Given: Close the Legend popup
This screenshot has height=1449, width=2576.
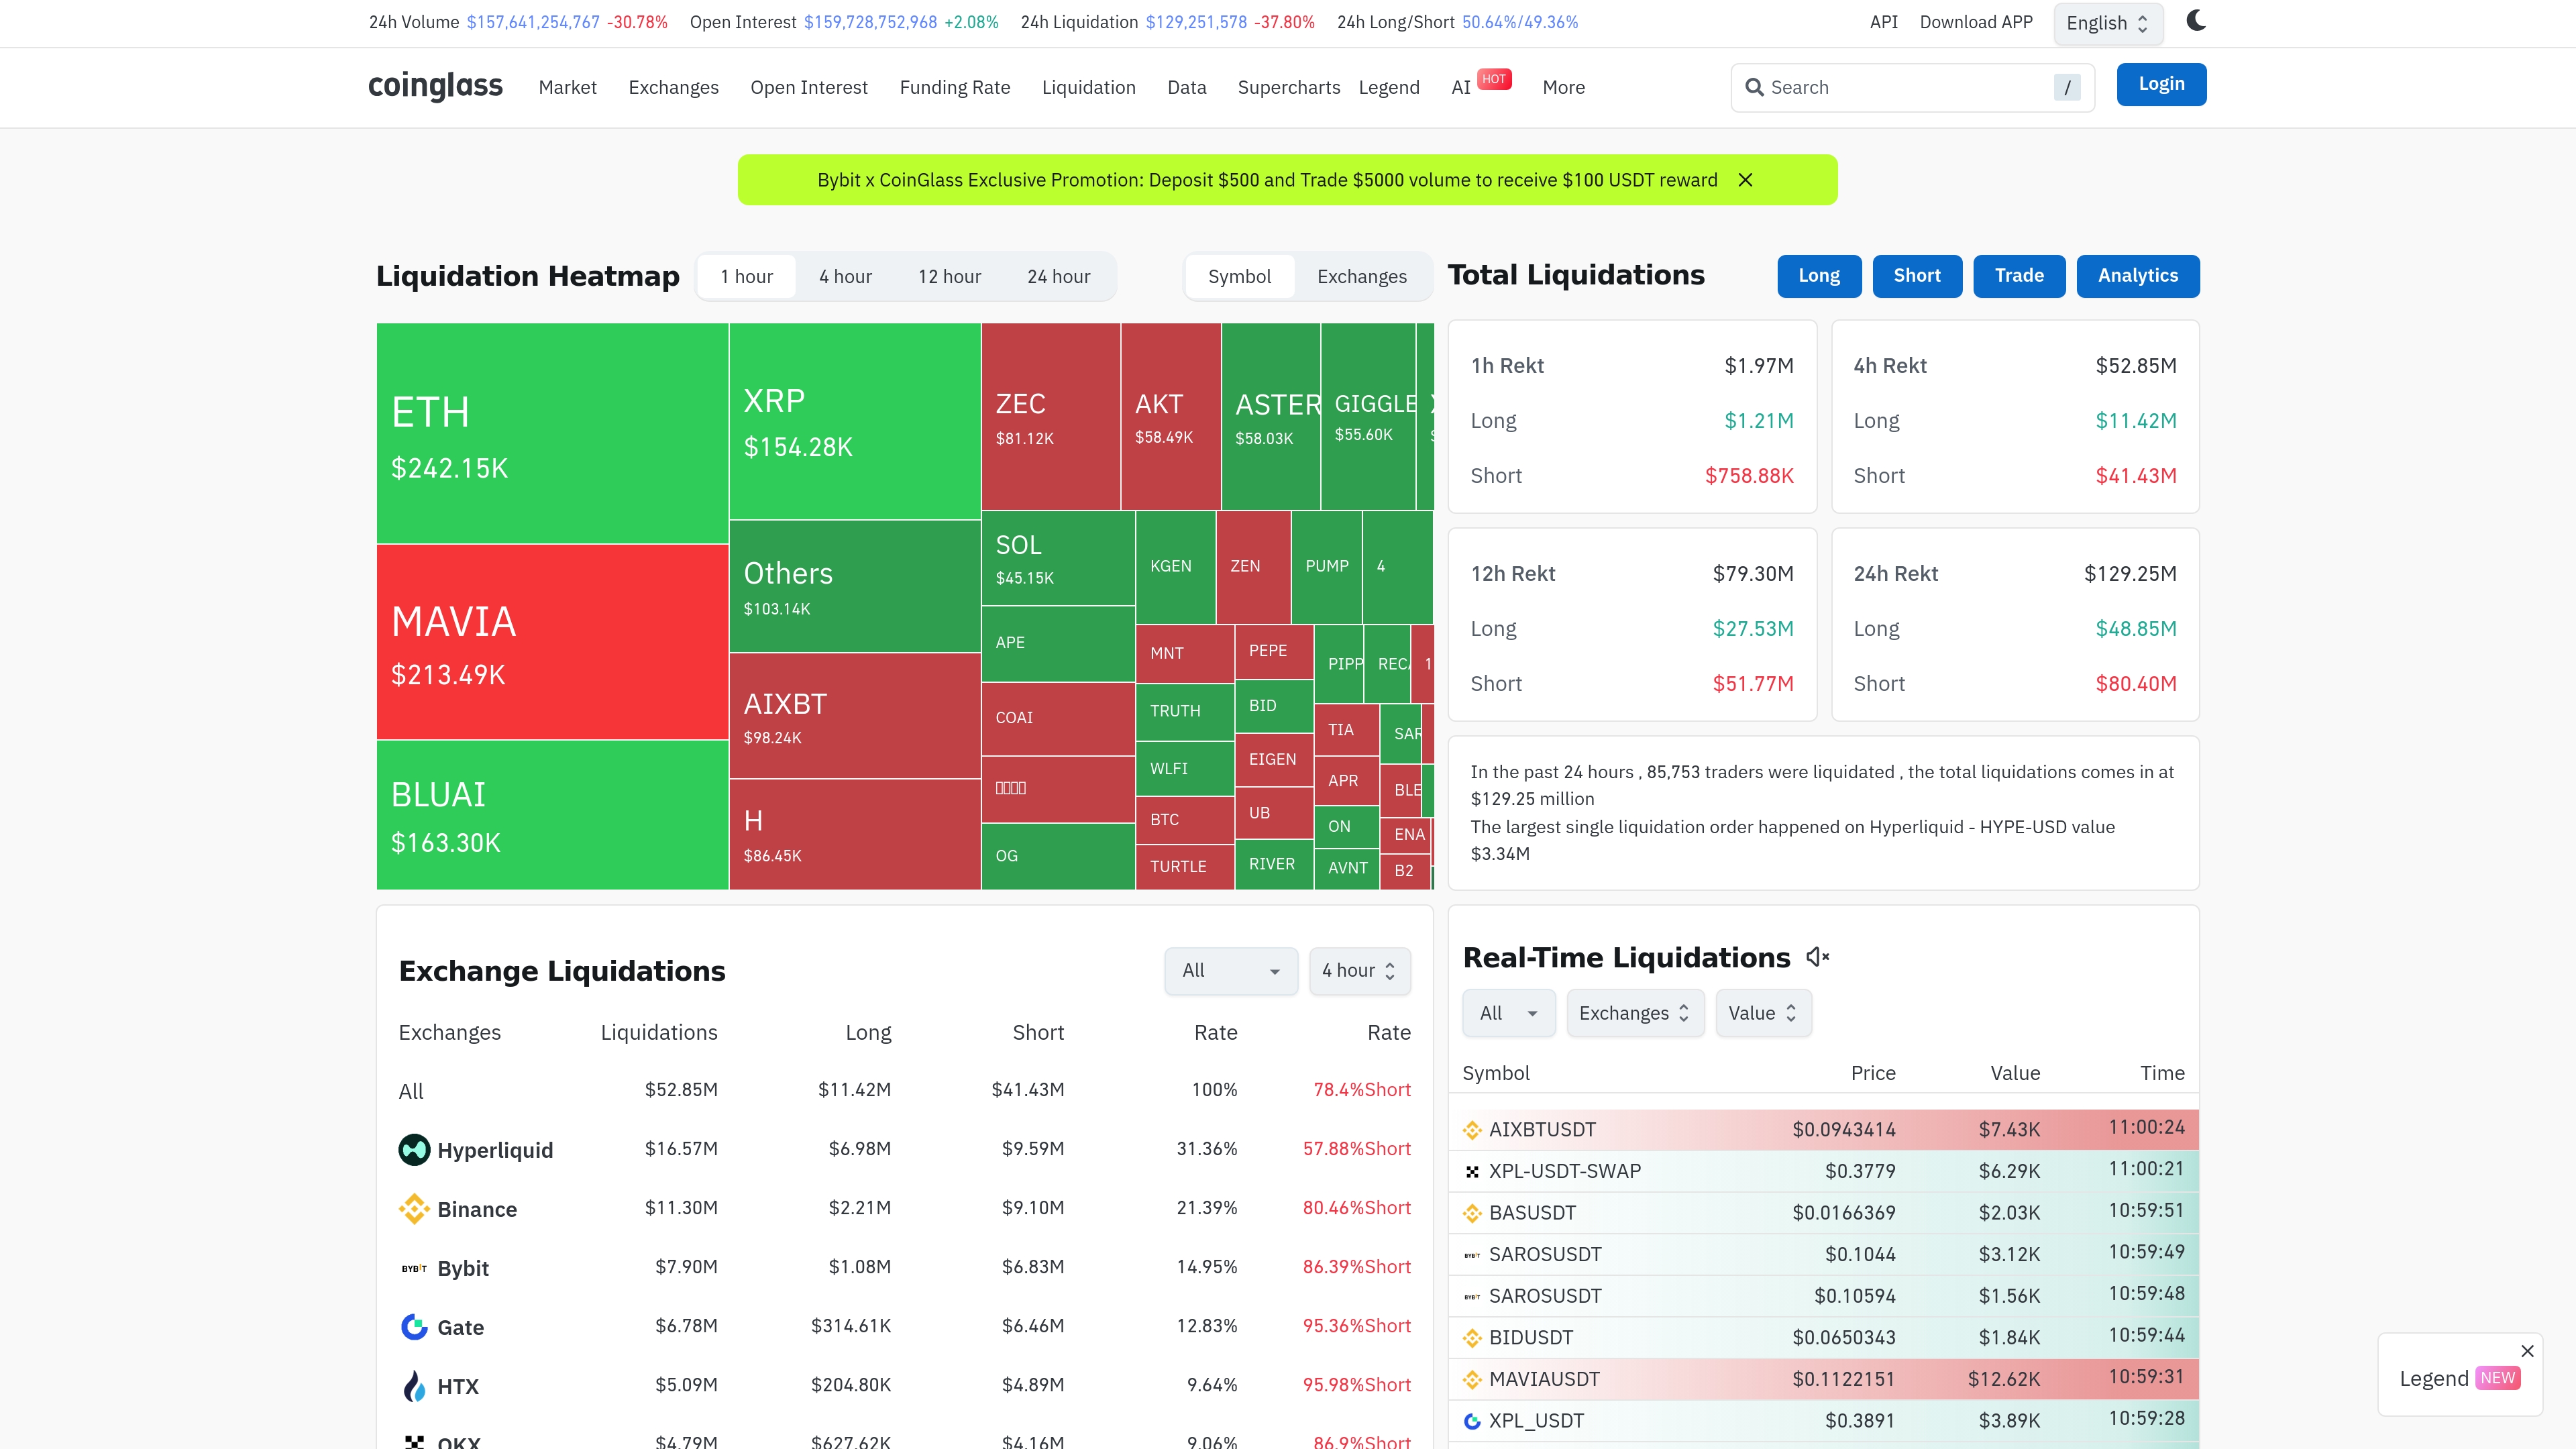Looking at the screenshot, I should 2527,1351.
